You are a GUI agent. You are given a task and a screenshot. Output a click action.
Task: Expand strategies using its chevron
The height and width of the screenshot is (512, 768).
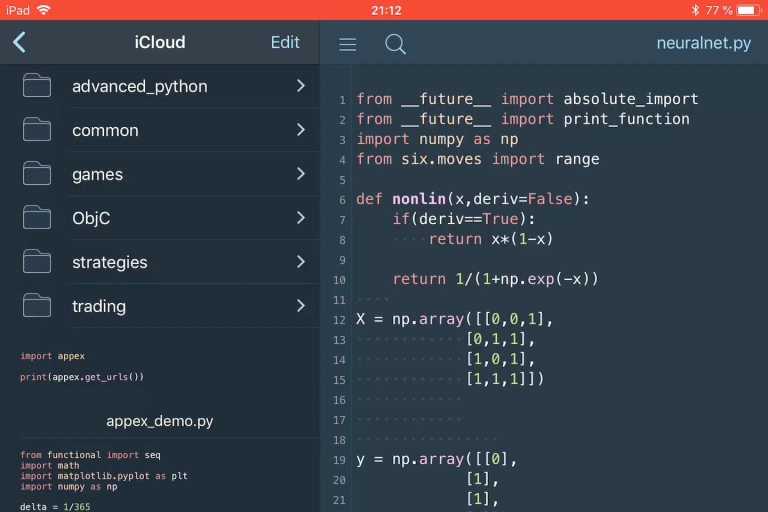301,262
